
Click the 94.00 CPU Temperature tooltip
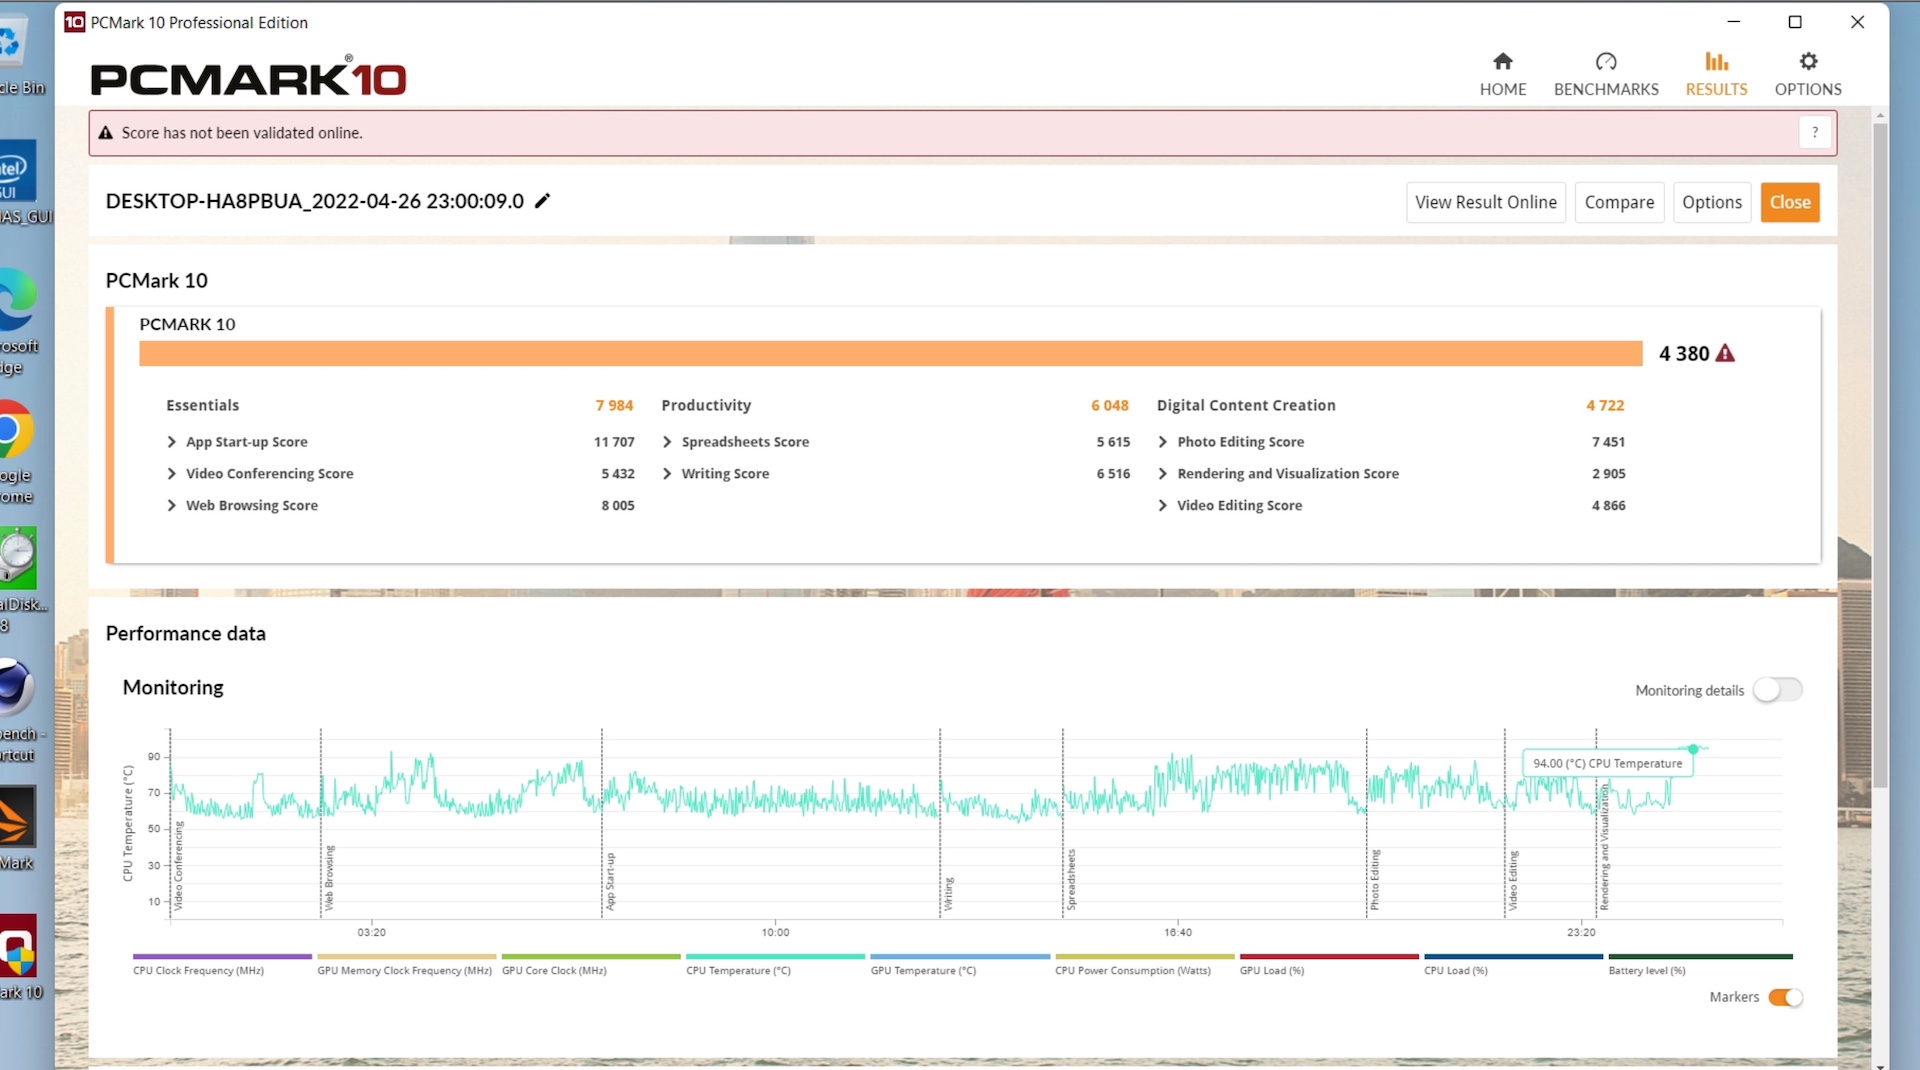tap(1607, 763)
